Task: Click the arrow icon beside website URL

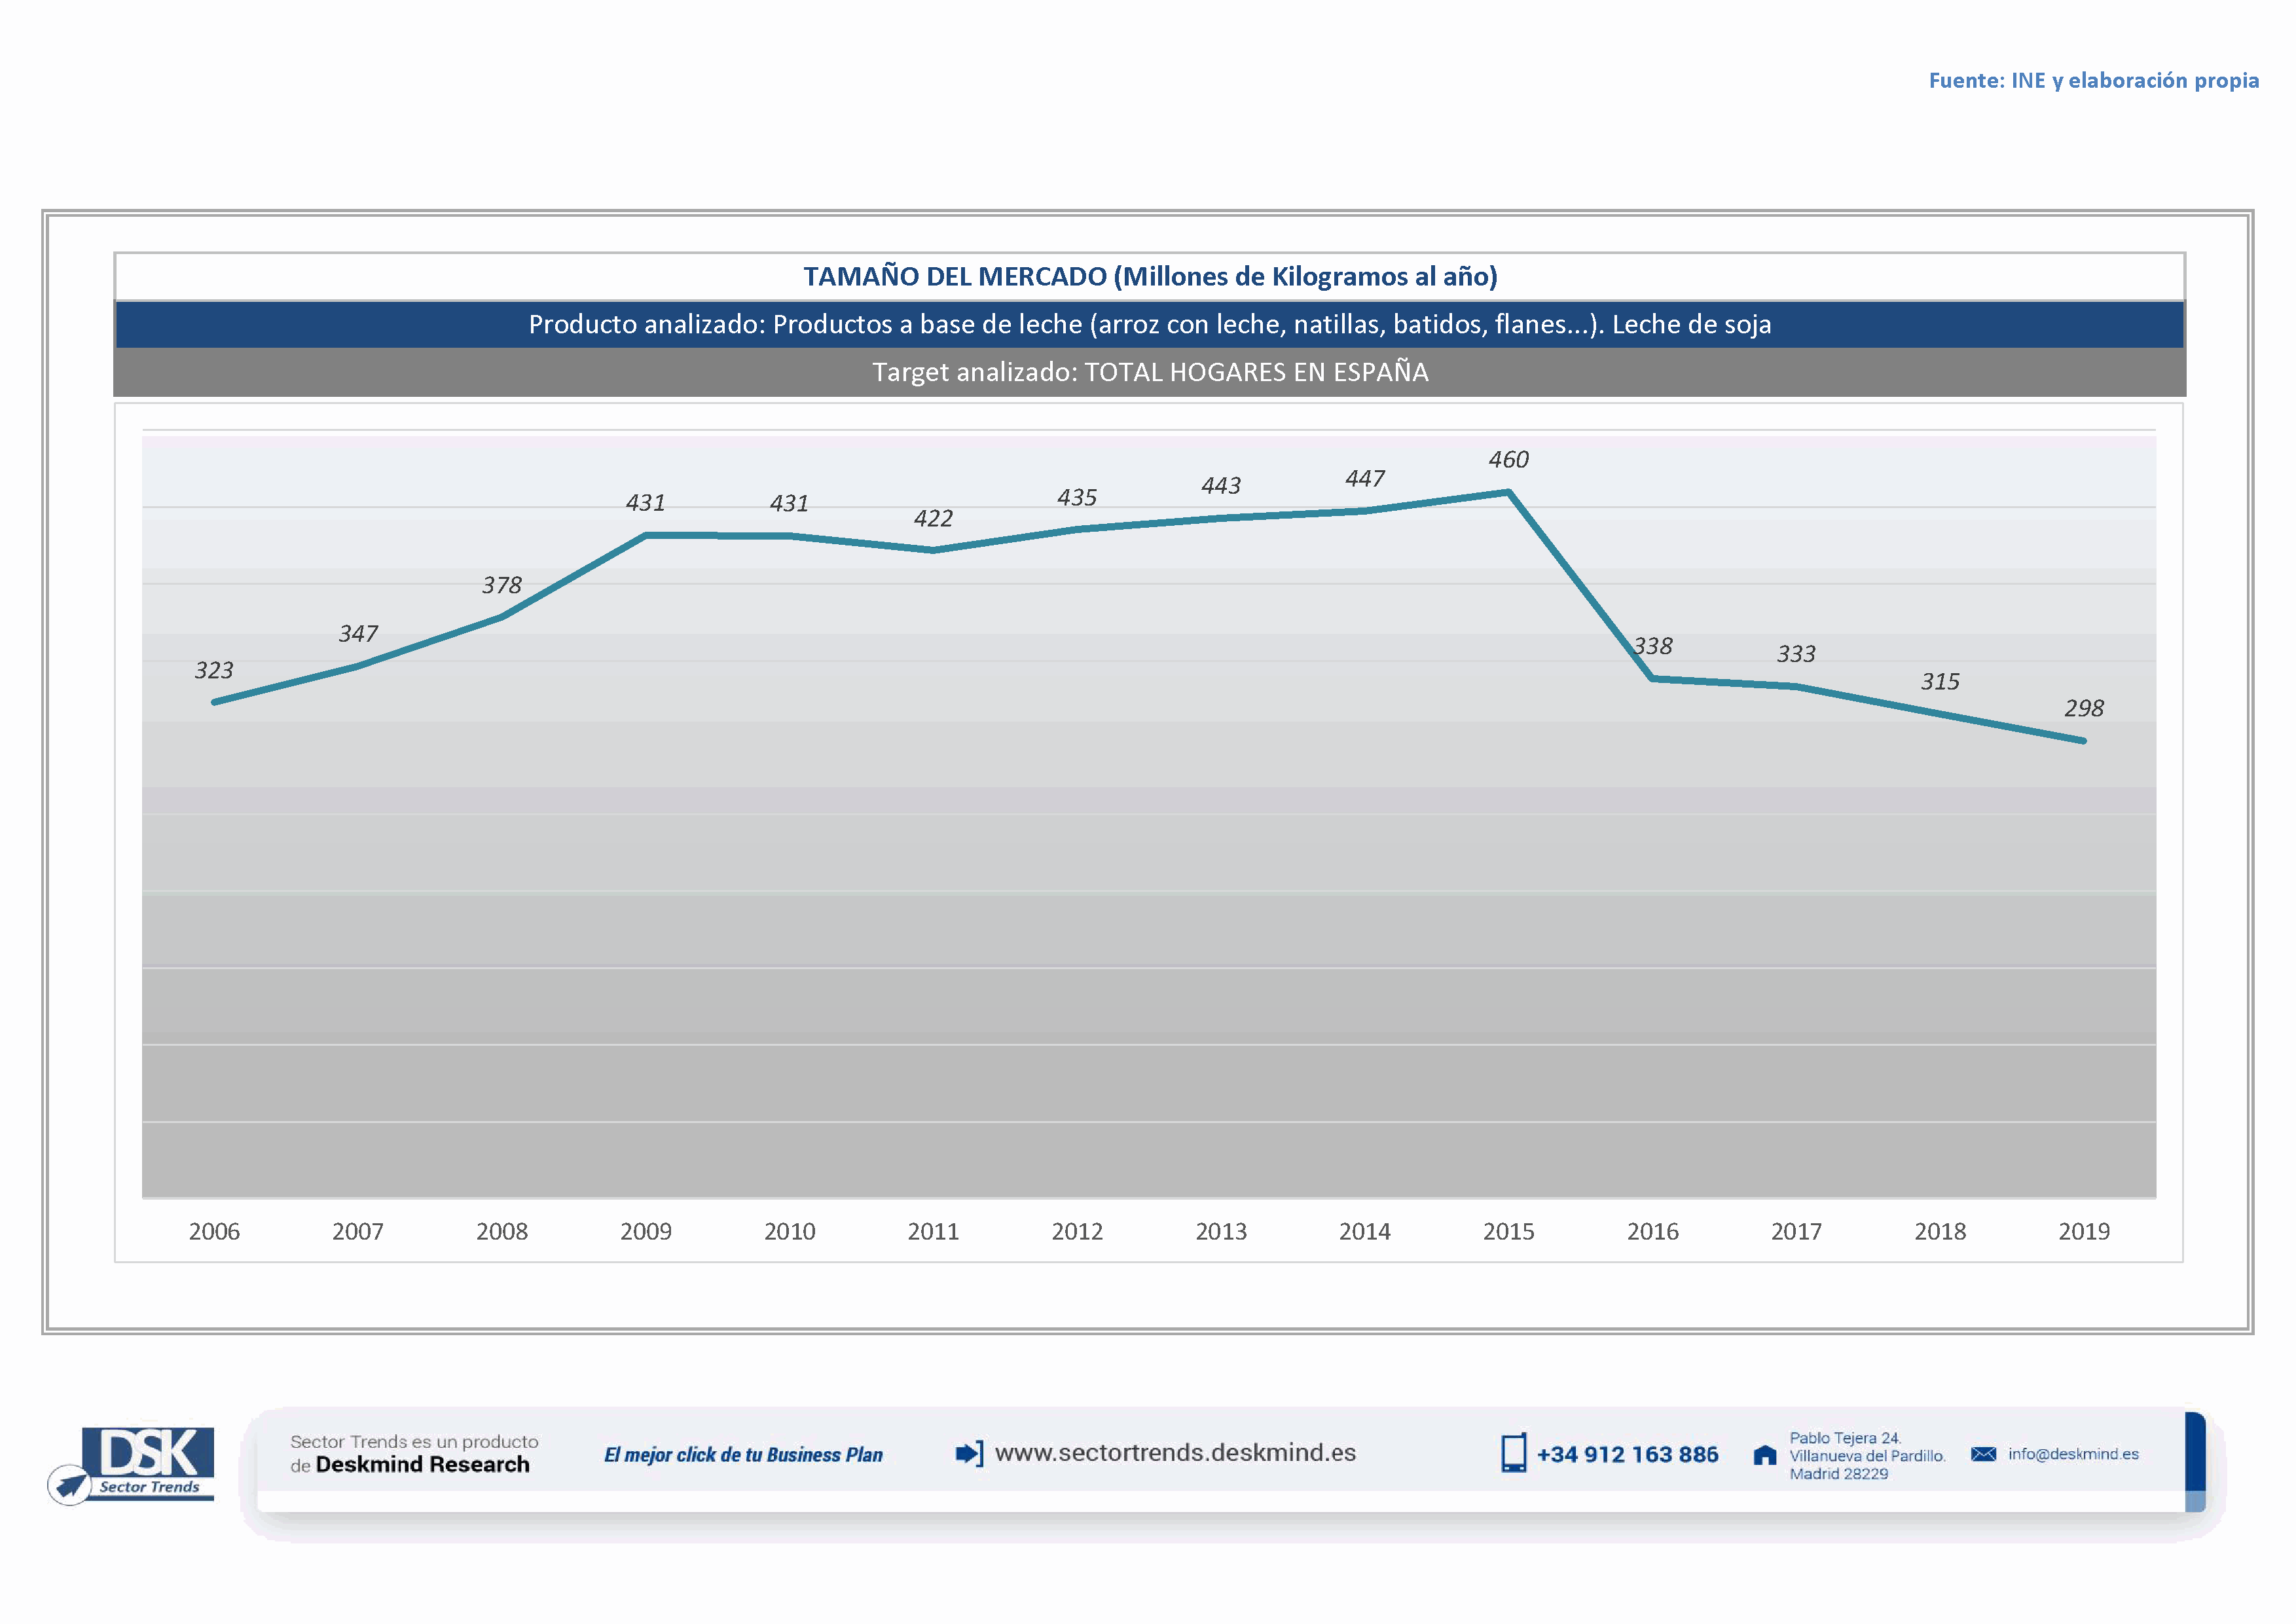Action: pos(969,1453)
